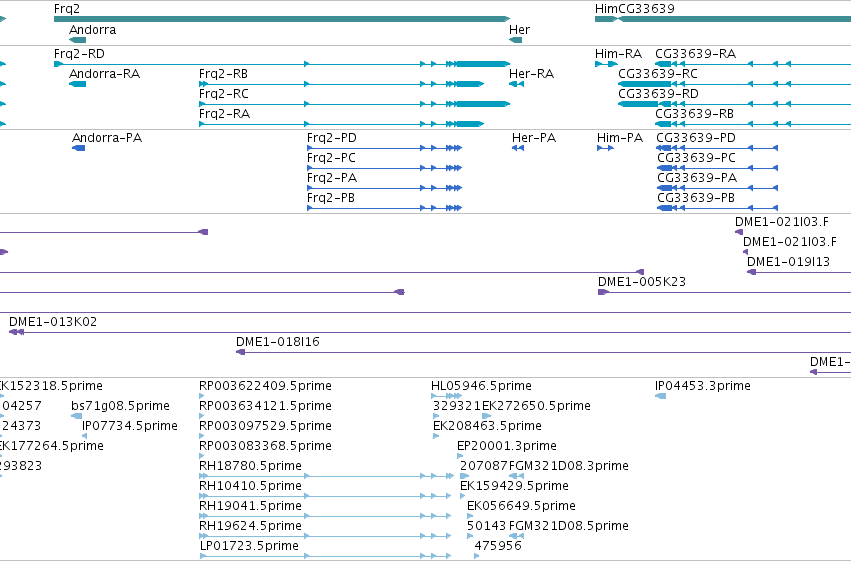Select the Frq2-RA transcript

(341, 124)
